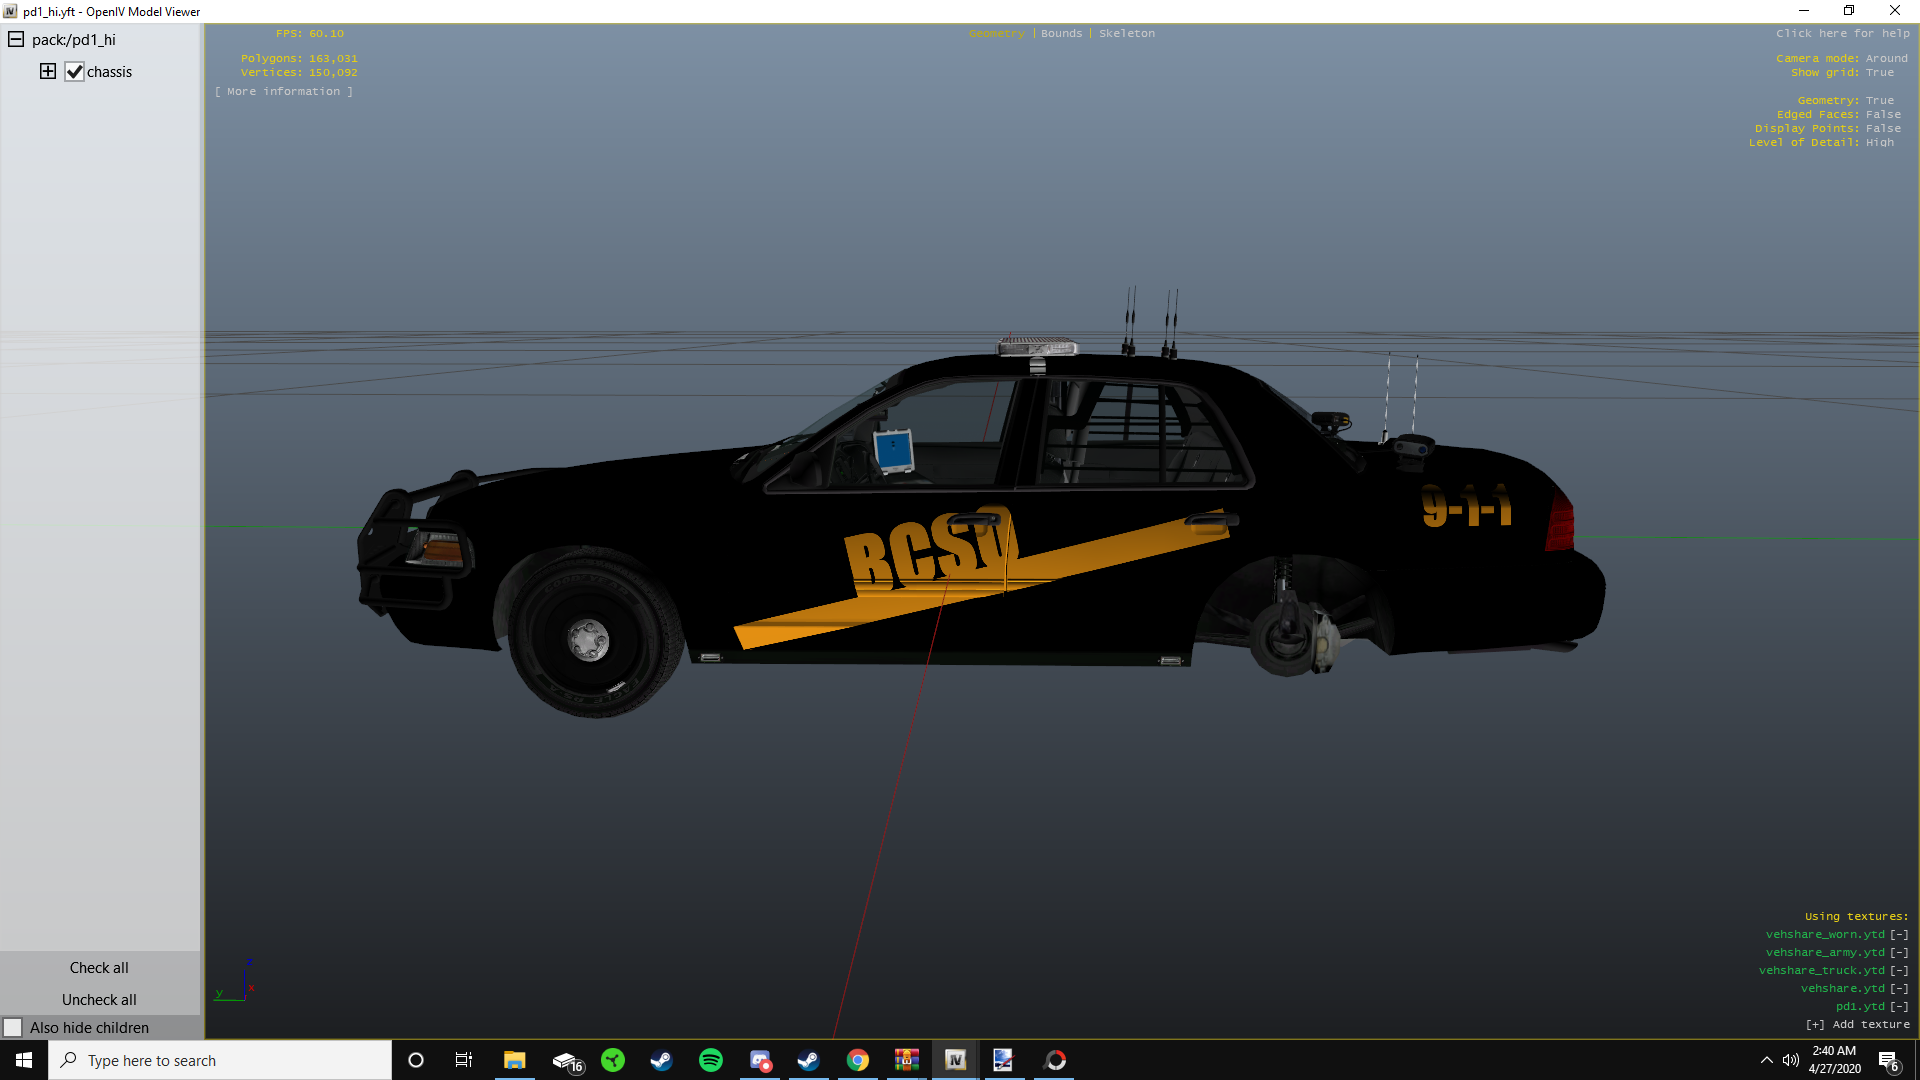Open File Explorer from the taskbar
Viewport: 1920px width, 1080px height.
(514, 1060)
